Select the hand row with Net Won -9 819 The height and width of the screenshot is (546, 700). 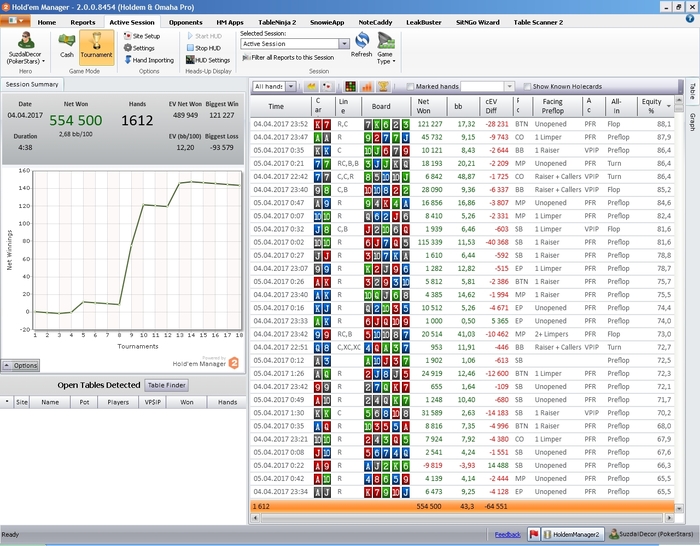tap(462, 465)
